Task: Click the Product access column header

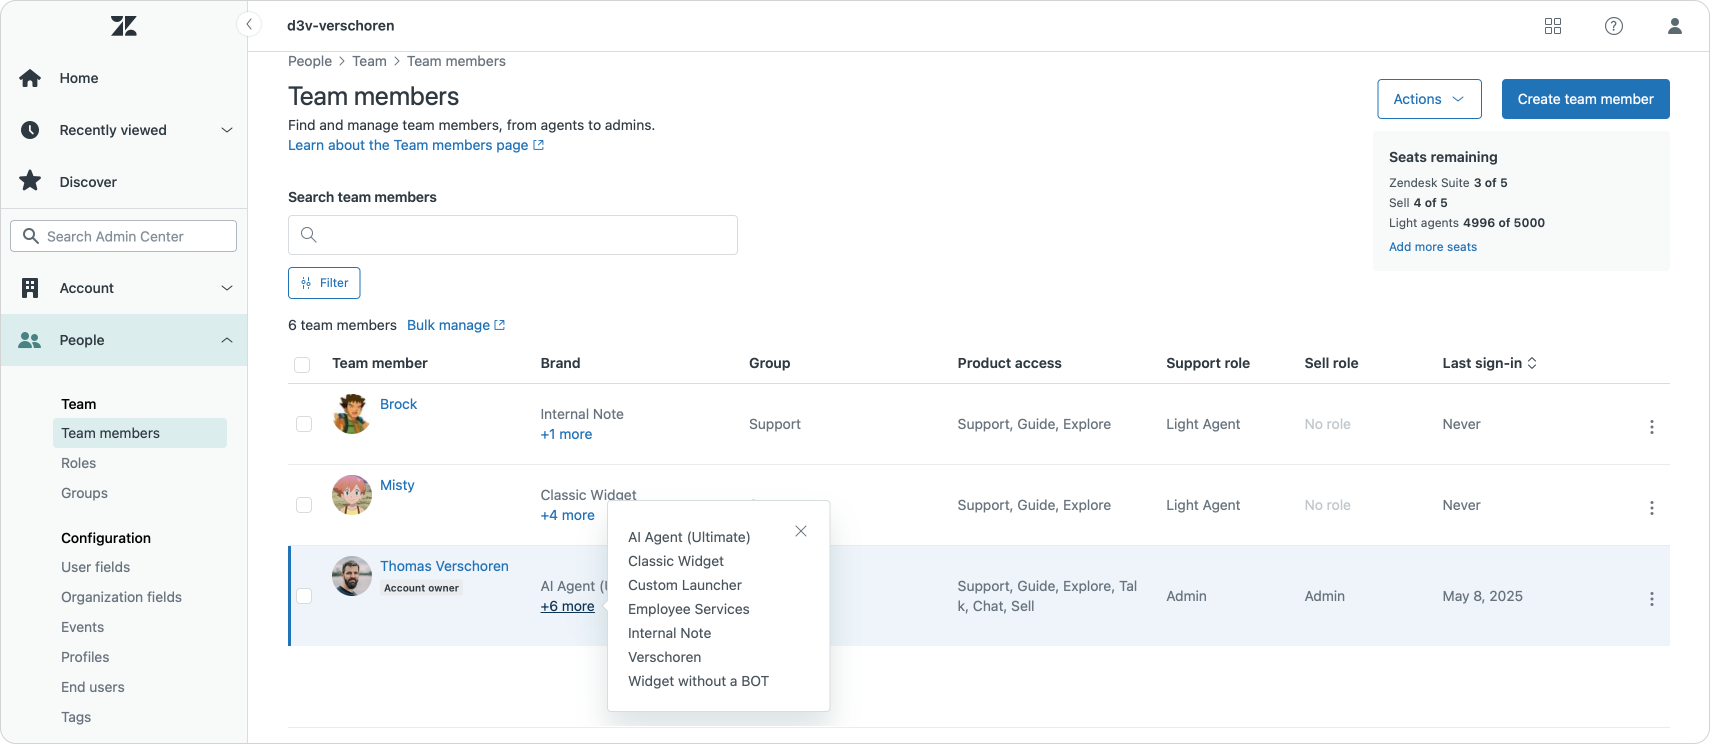Action: pos(1010,363)
